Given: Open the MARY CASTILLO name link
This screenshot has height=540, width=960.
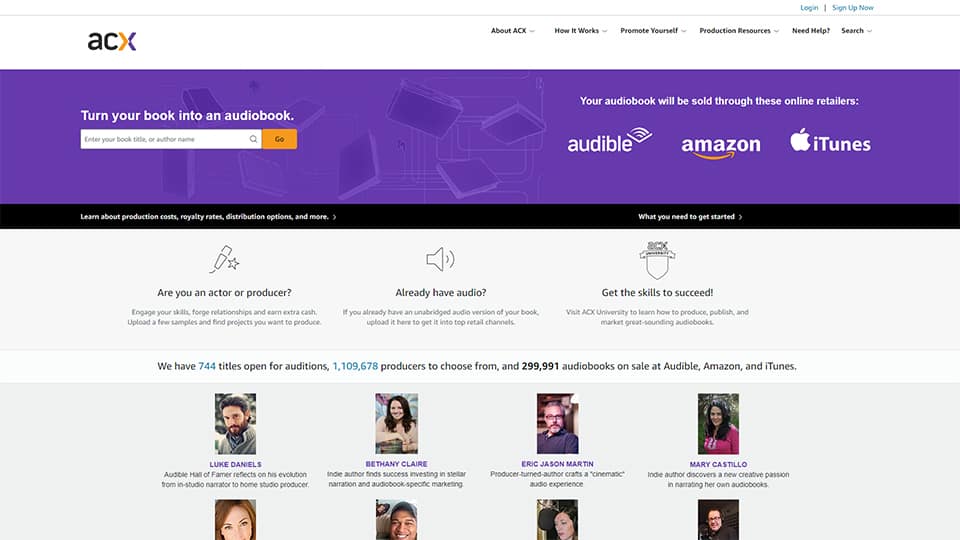Looking at the screenshot, I should [x=718, y=465].
